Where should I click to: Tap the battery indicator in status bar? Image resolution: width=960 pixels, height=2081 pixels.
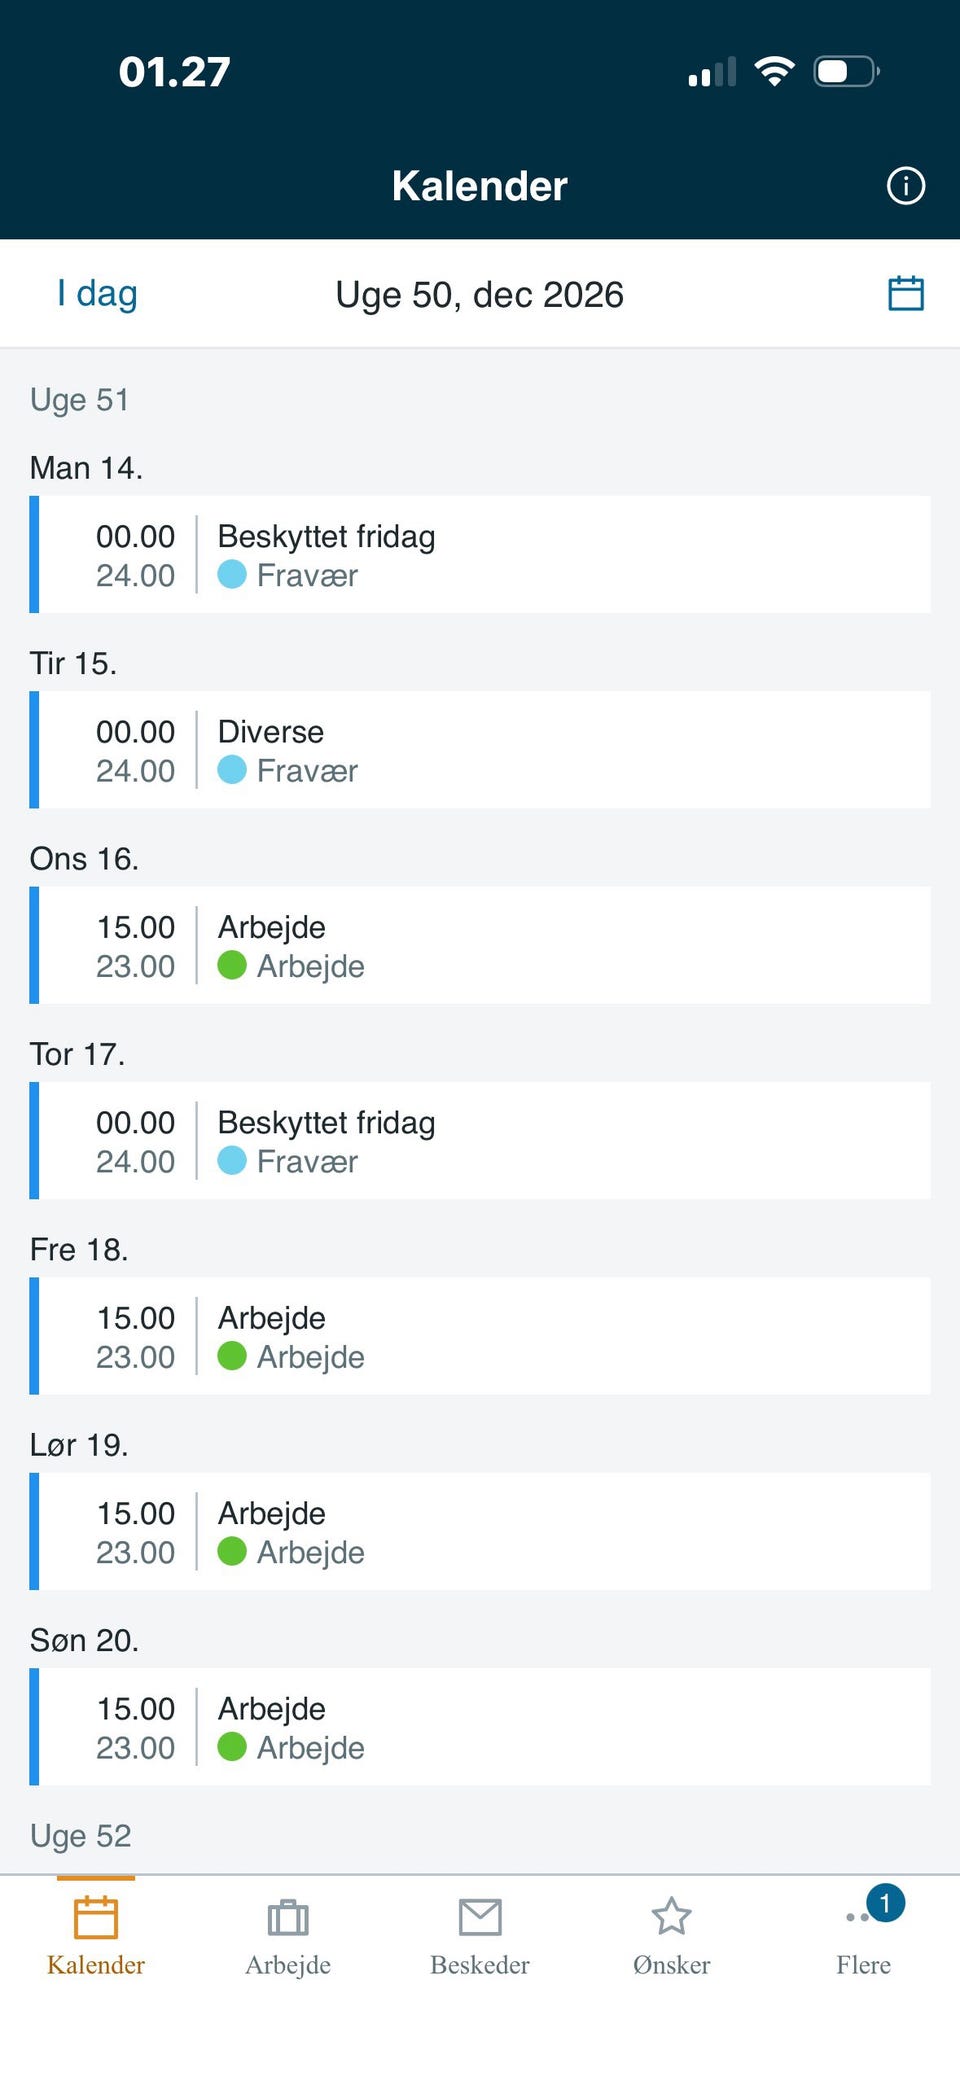[846, 71]
